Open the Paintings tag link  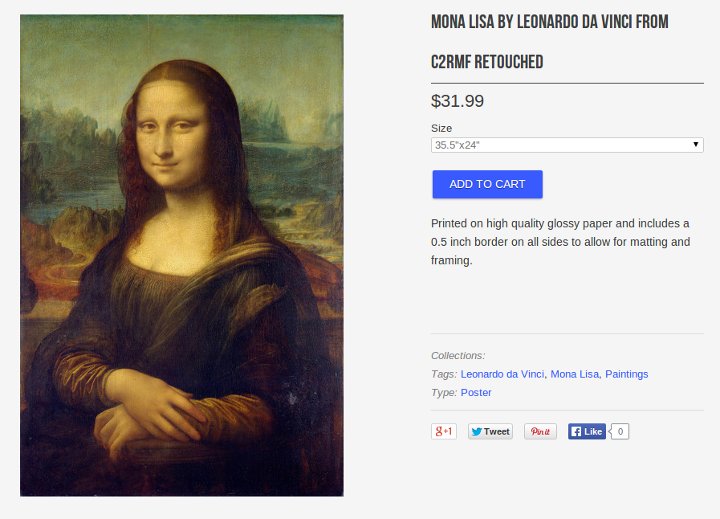coord(626,374)
